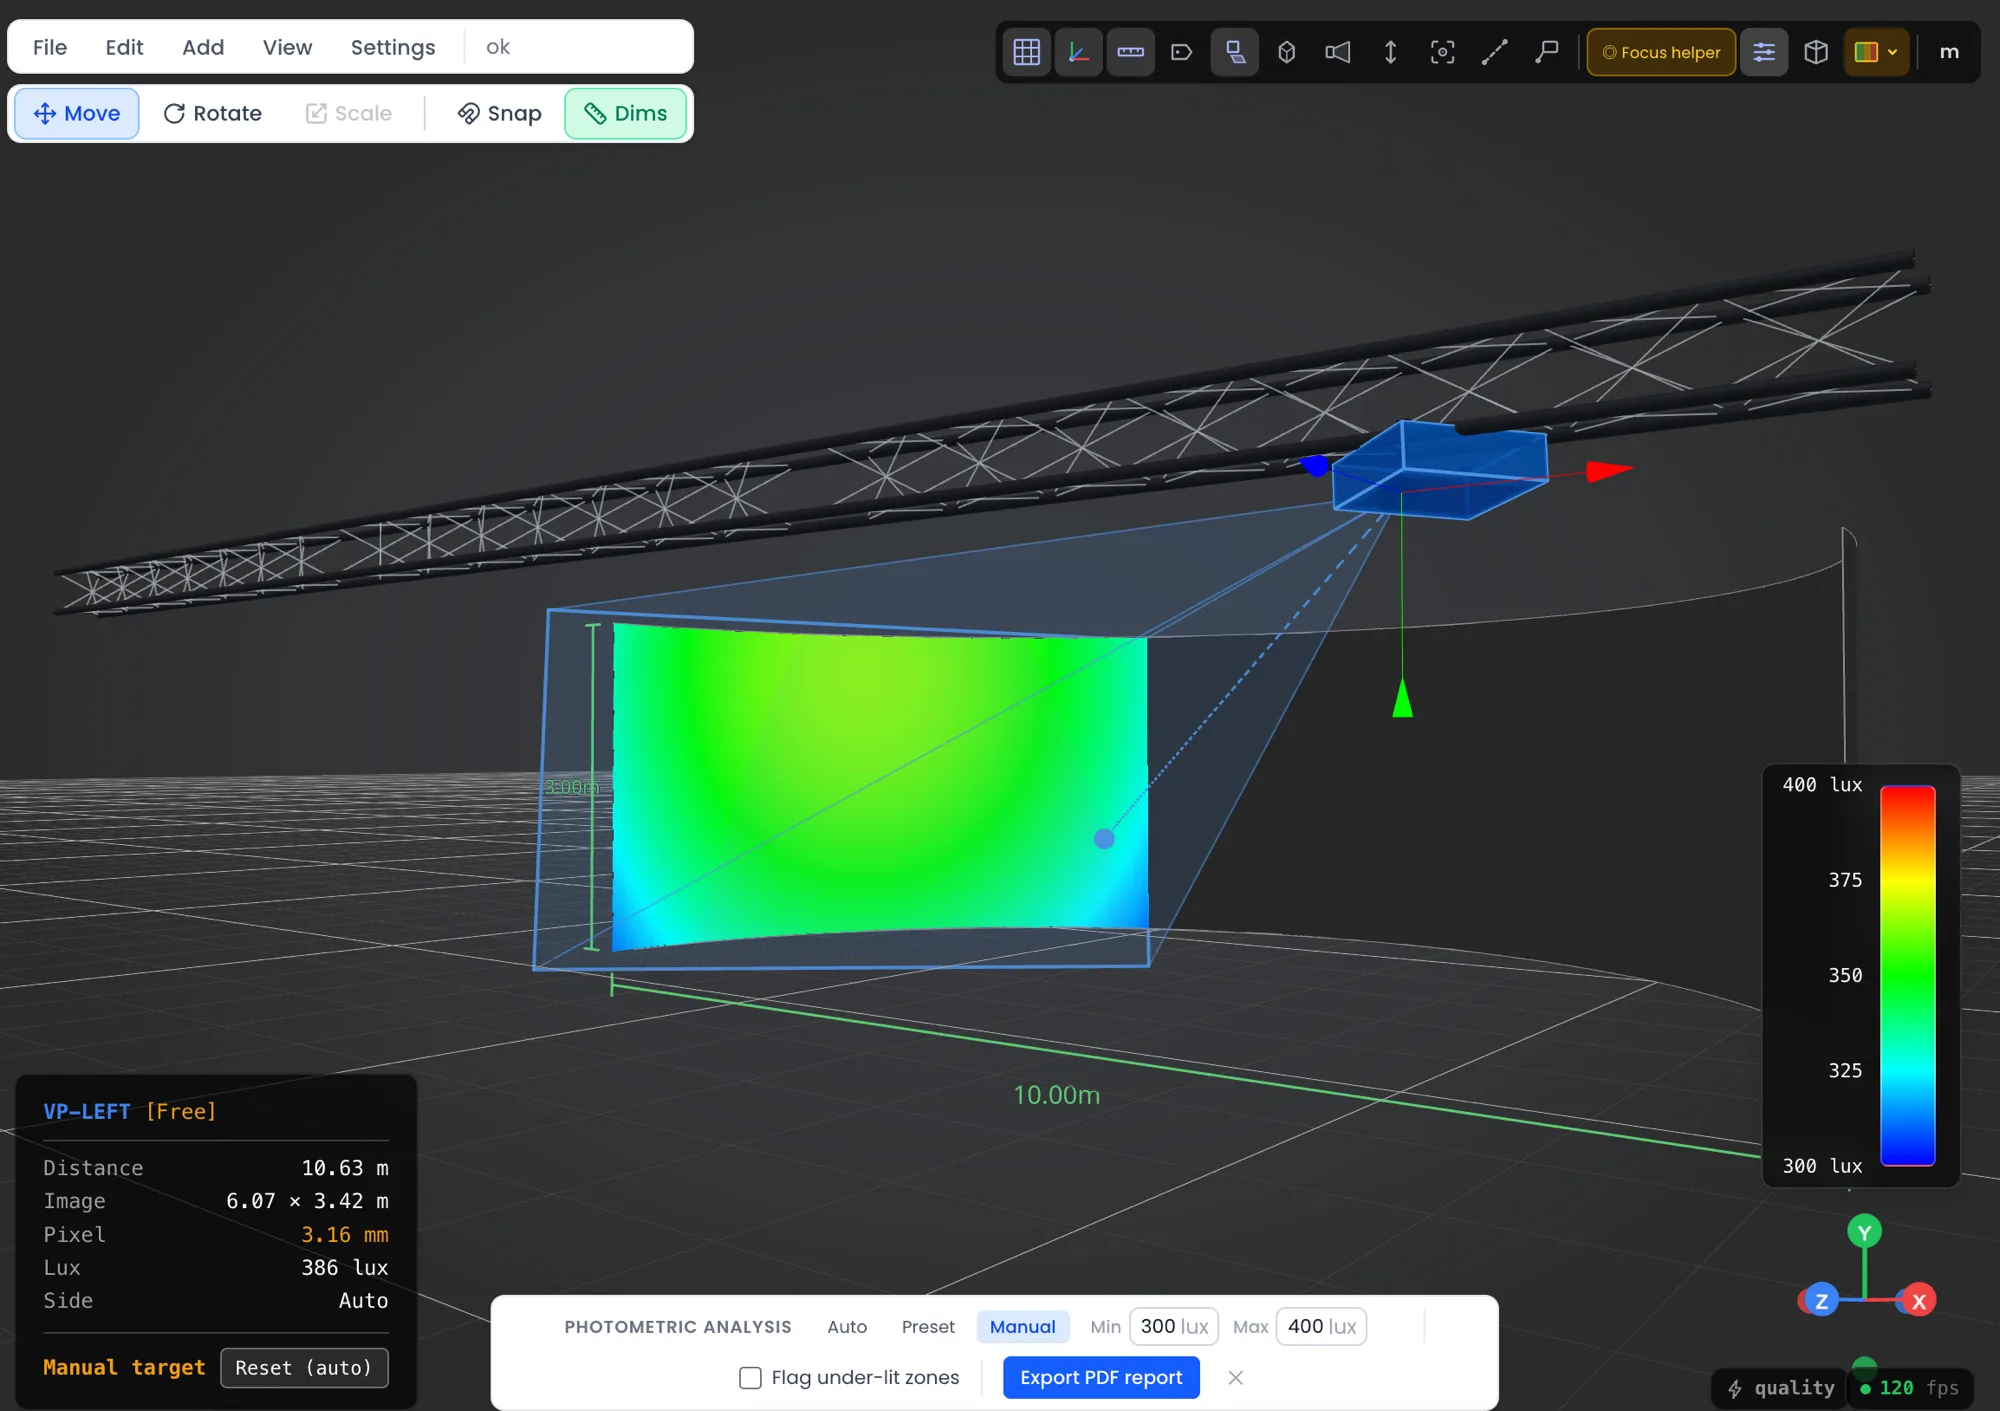The width and height of the screenshot is (2000, 1411).
Task: Select the blue projector box
Action: point(1440,470)
